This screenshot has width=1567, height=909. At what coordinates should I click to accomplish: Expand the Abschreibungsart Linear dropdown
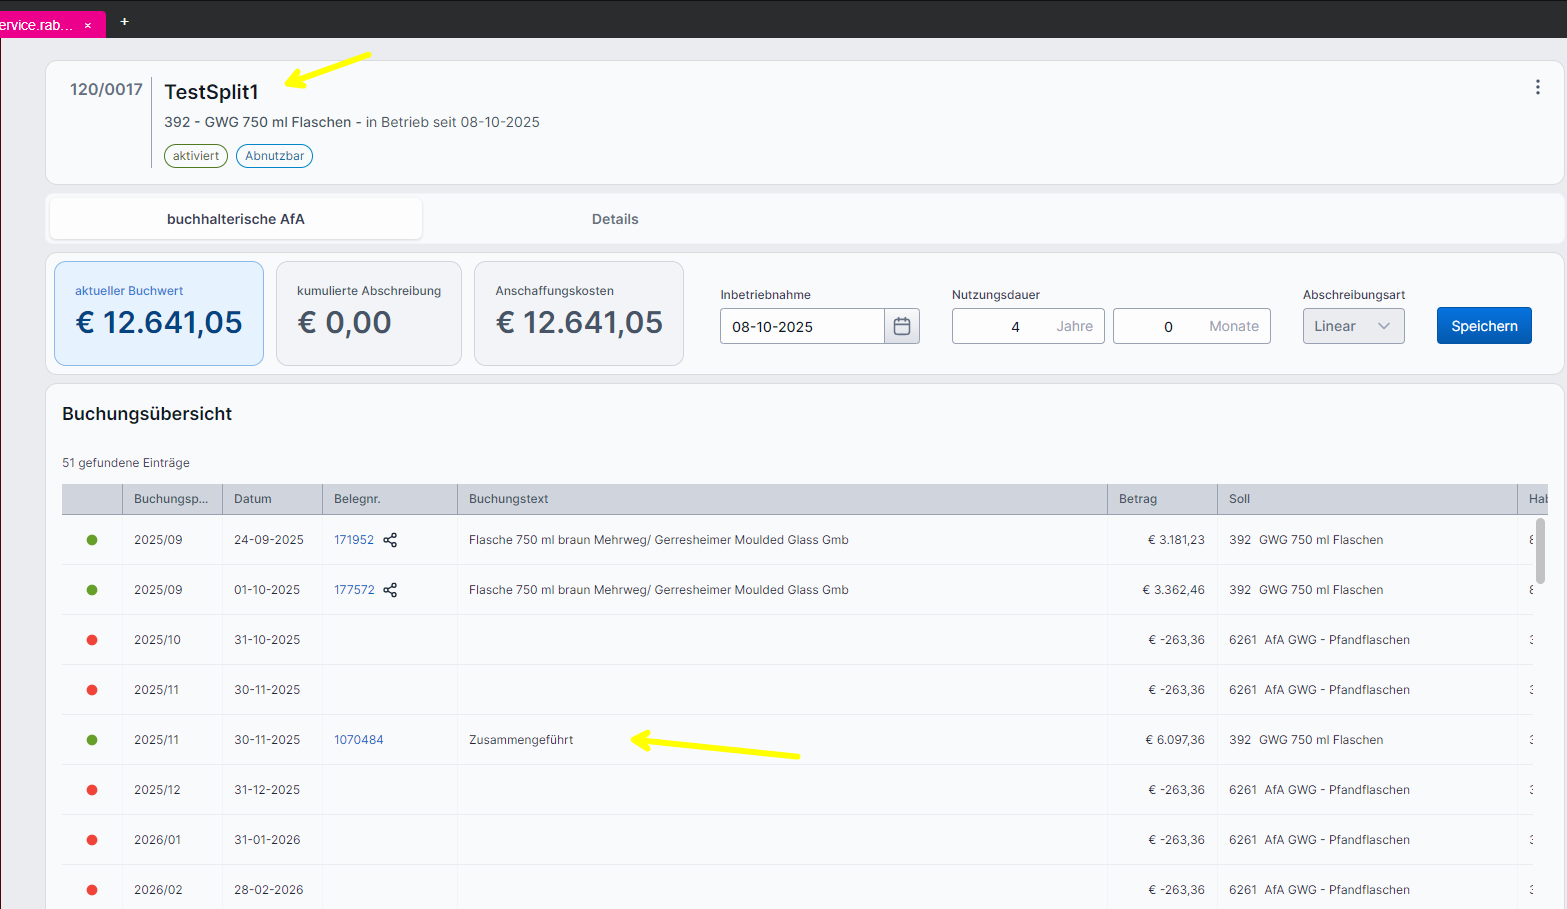tap(1352, 326)
